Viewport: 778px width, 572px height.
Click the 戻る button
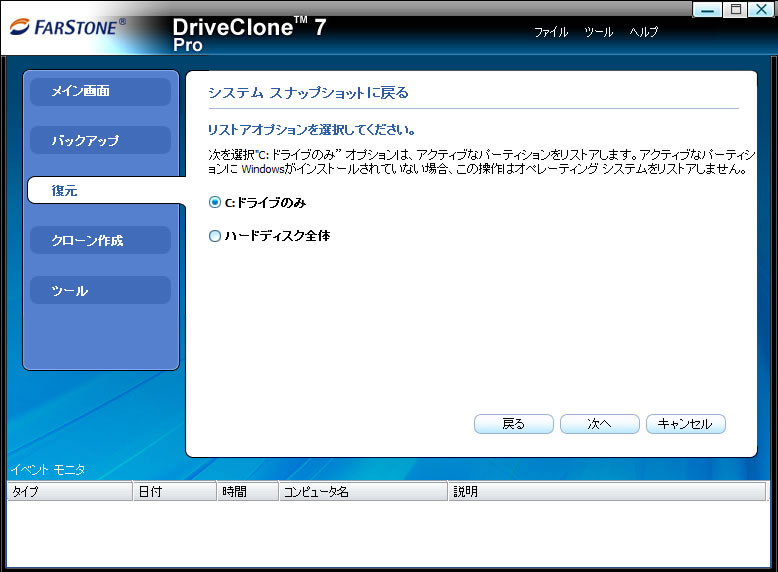(514, 424)
